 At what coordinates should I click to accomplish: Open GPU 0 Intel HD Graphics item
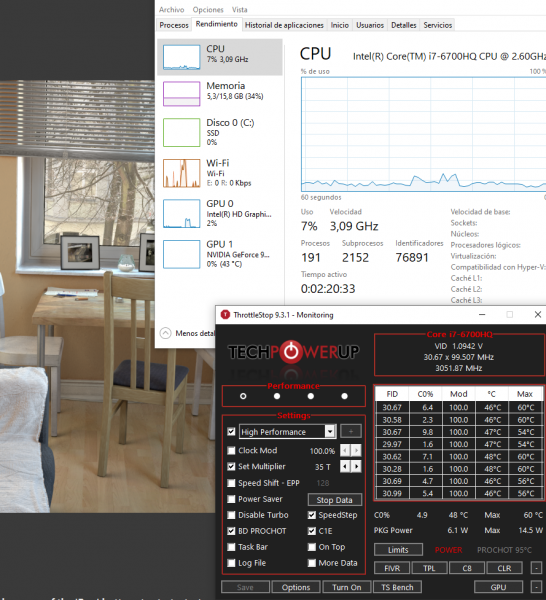[x=220, y=214]
